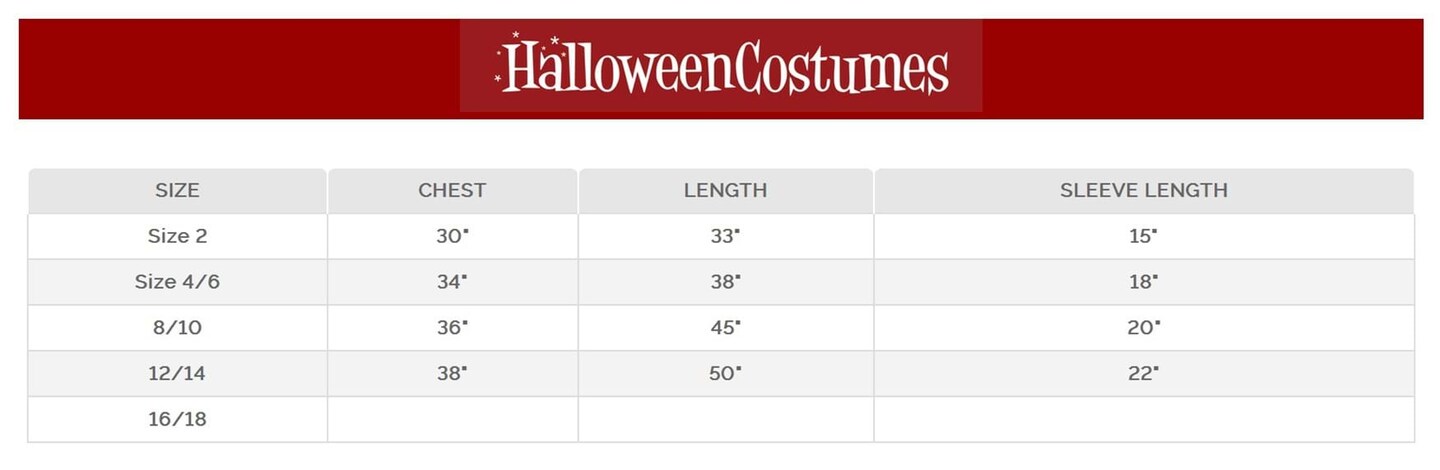The width and height of the screenshot is (1440, 470).
Task: Select the Size 4/6 row label
Action: tap(177, 282)
